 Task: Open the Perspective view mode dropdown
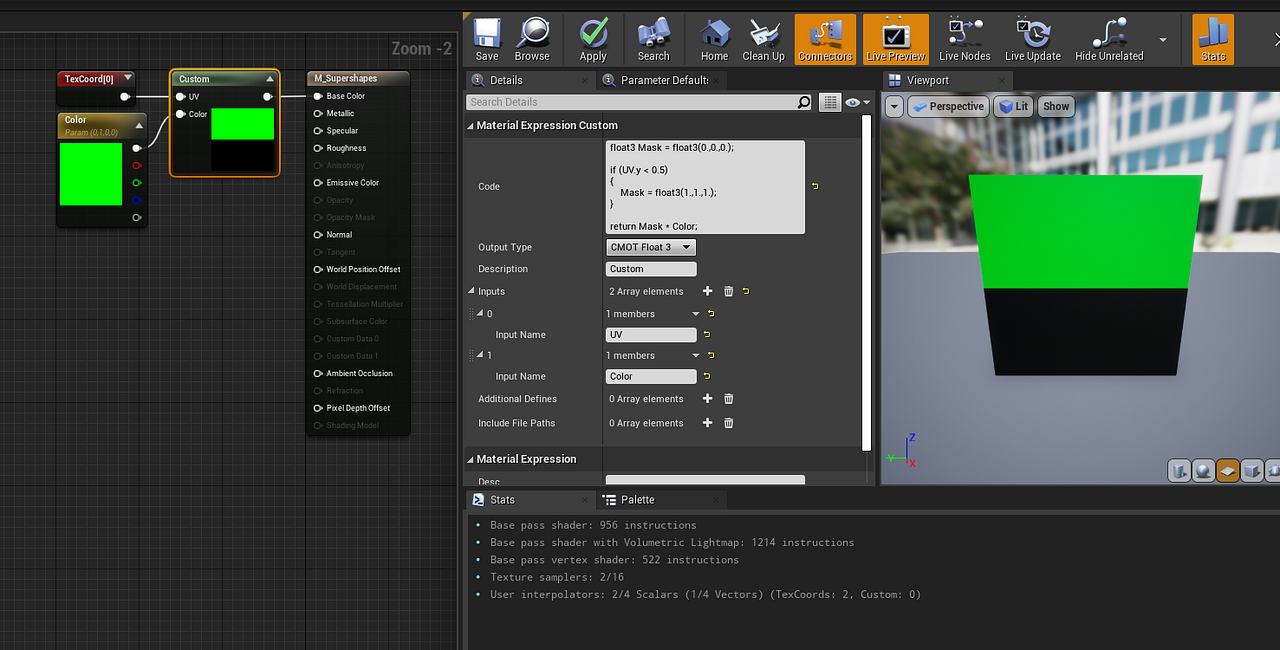[x=946, y=106]
